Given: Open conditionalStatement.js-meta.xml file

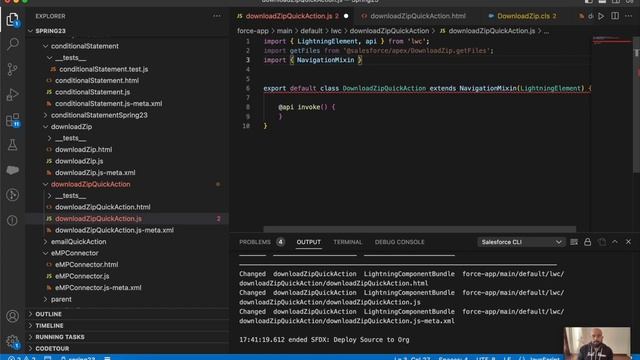Looking at the screenshot, I should point(108,103).
